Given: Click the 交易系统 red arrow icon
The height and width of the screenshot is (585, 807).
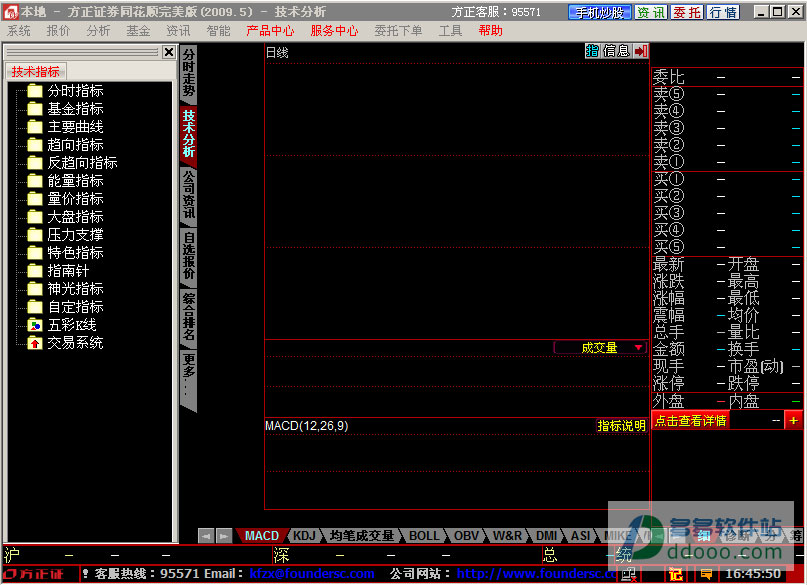Looking at the screenshot, I should click(x=35, y=343).
